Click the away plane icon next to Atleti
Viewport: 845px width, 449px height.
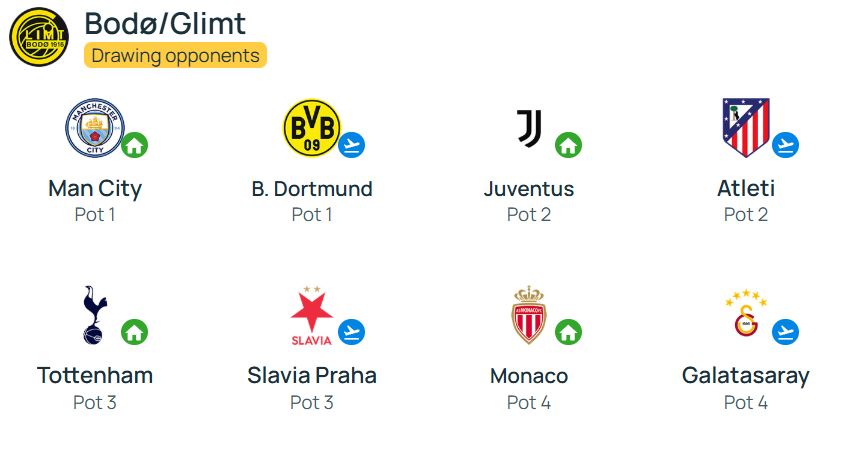click(x=786, y=145)
